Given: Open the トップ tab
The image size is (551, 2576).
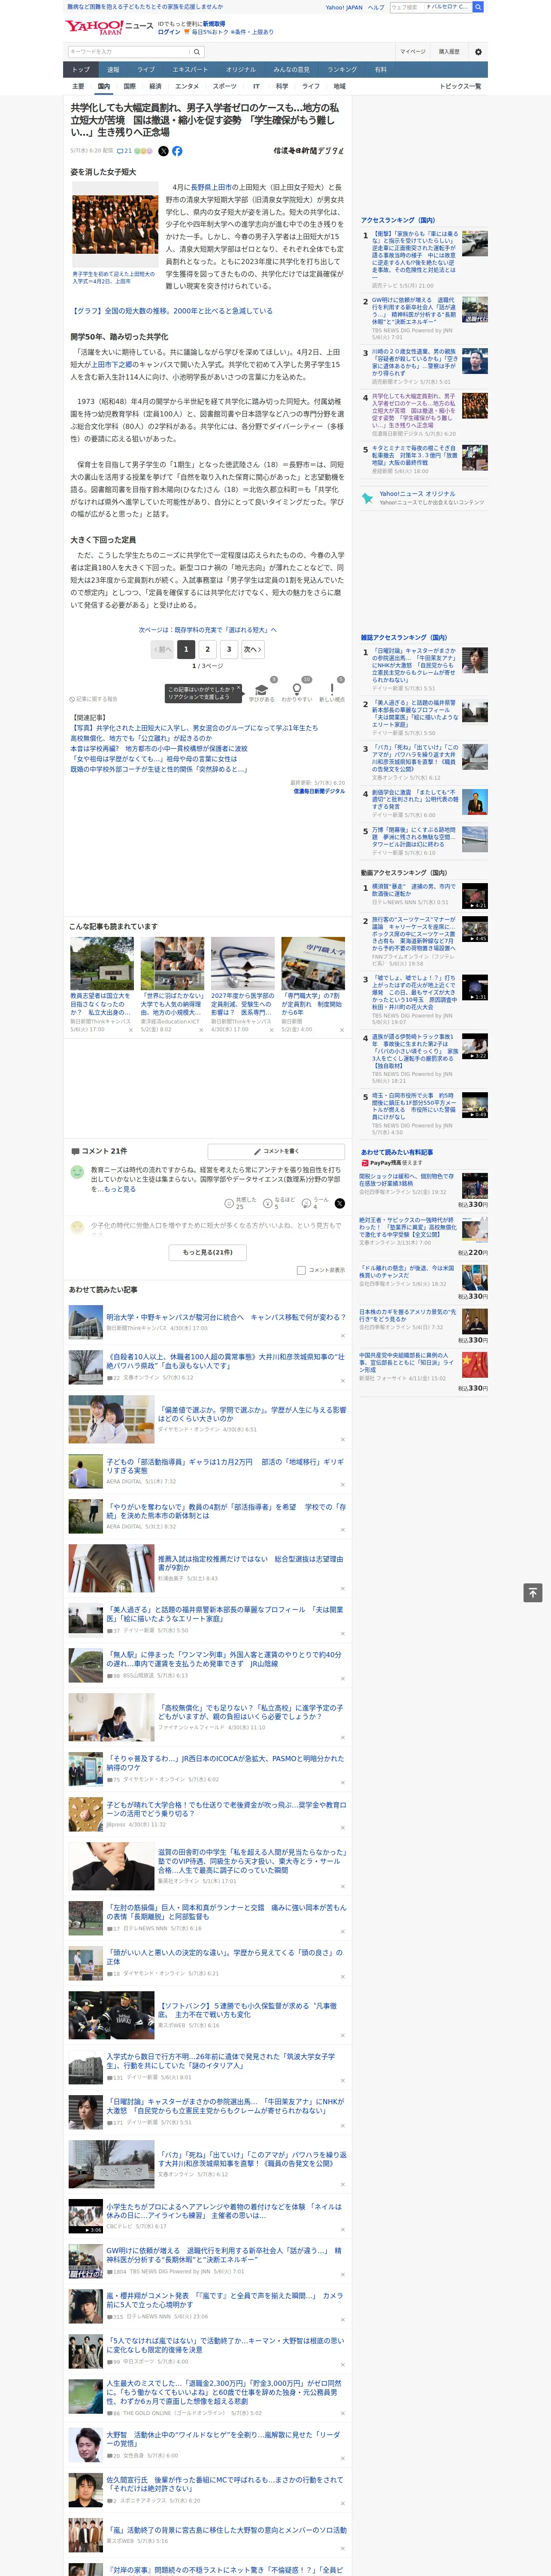Looking at the screenshot, I should [x=81, y=70].
